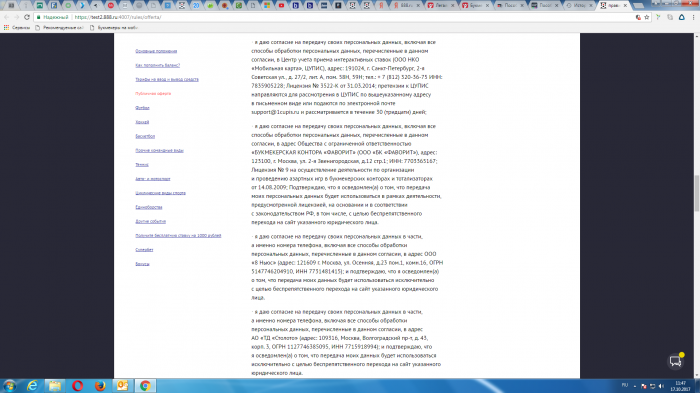Click the page's vertical scrollbar thumb
700x393 pixels.
(x=696, y=193)
